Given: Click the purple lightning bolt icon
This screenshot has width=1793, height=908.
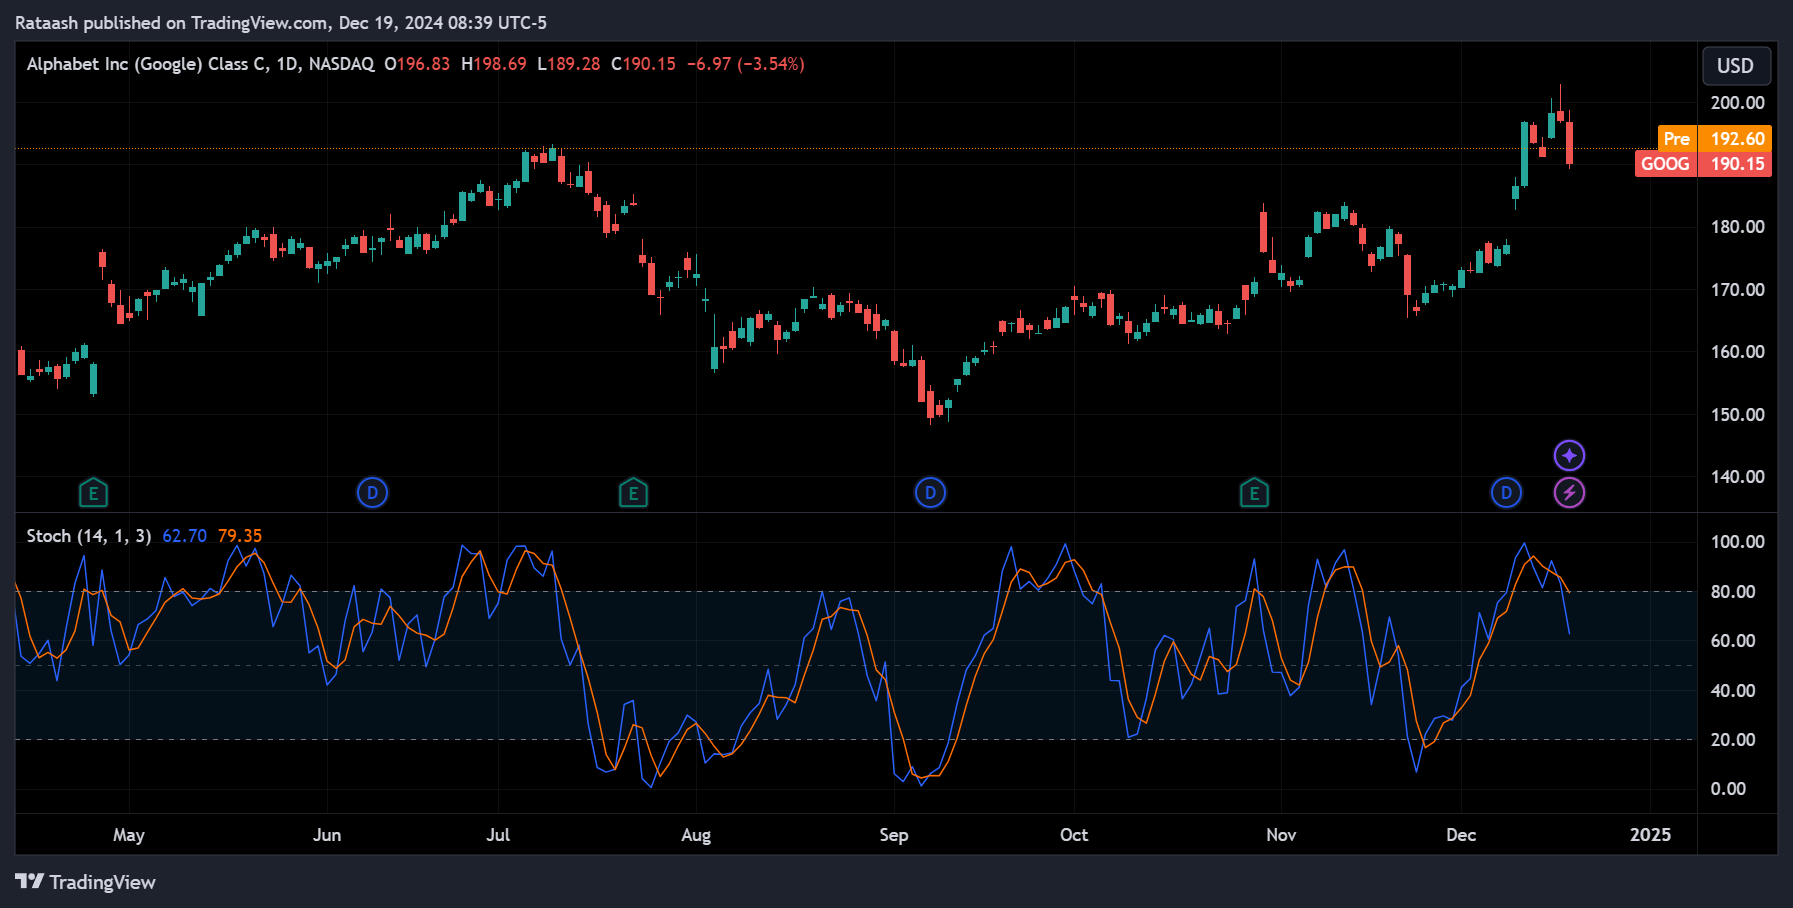Looking at the screenshot, I should point(1569,493).
